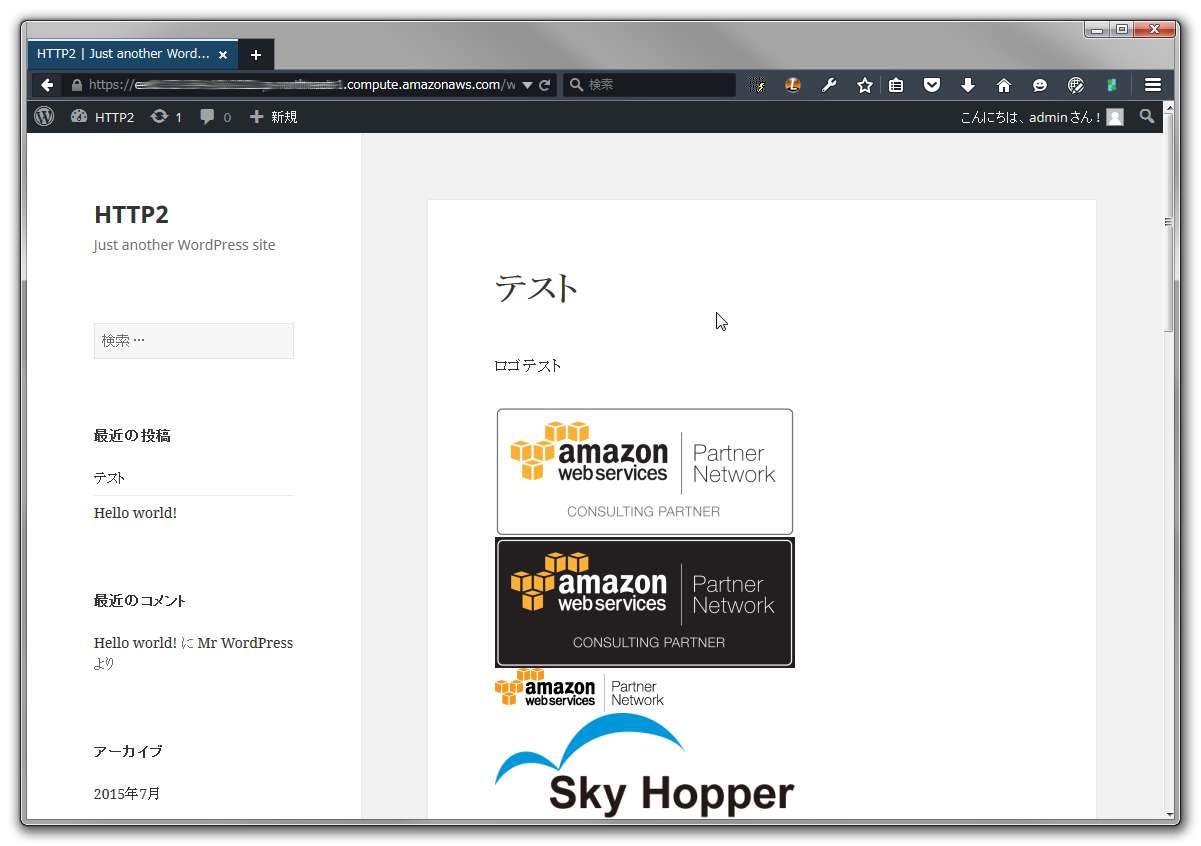This screenshot has width=1201, height=846.
Task: Bookmark this page with star icon
Action: (865, 85)
